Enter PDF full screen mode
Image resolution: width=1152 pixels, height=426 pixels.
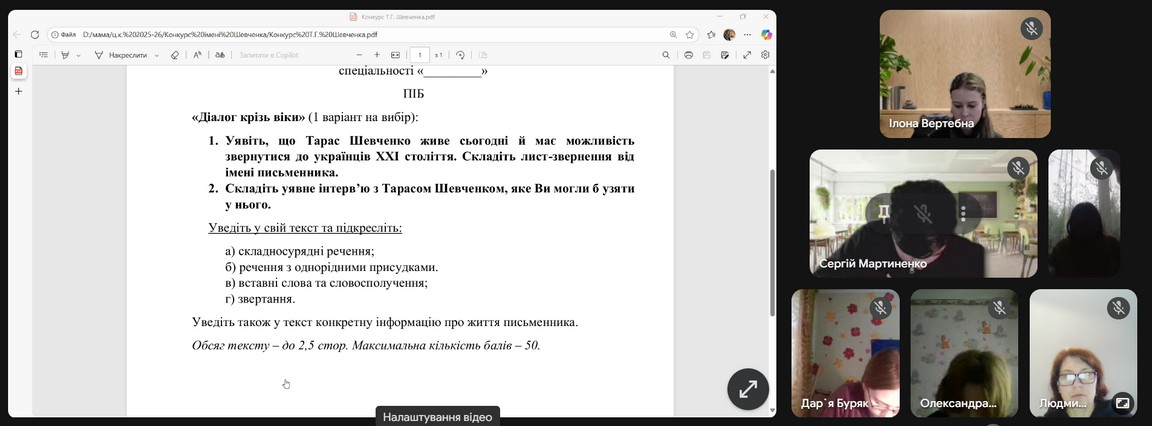coord(746,55)
